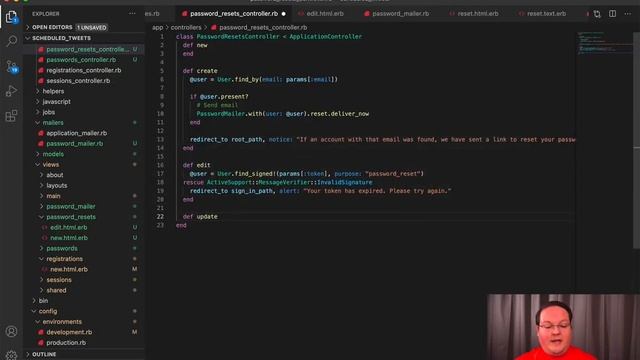Expand the sessions folder
The height and width of the screenshot is (360, 640).
coord(59,280)
